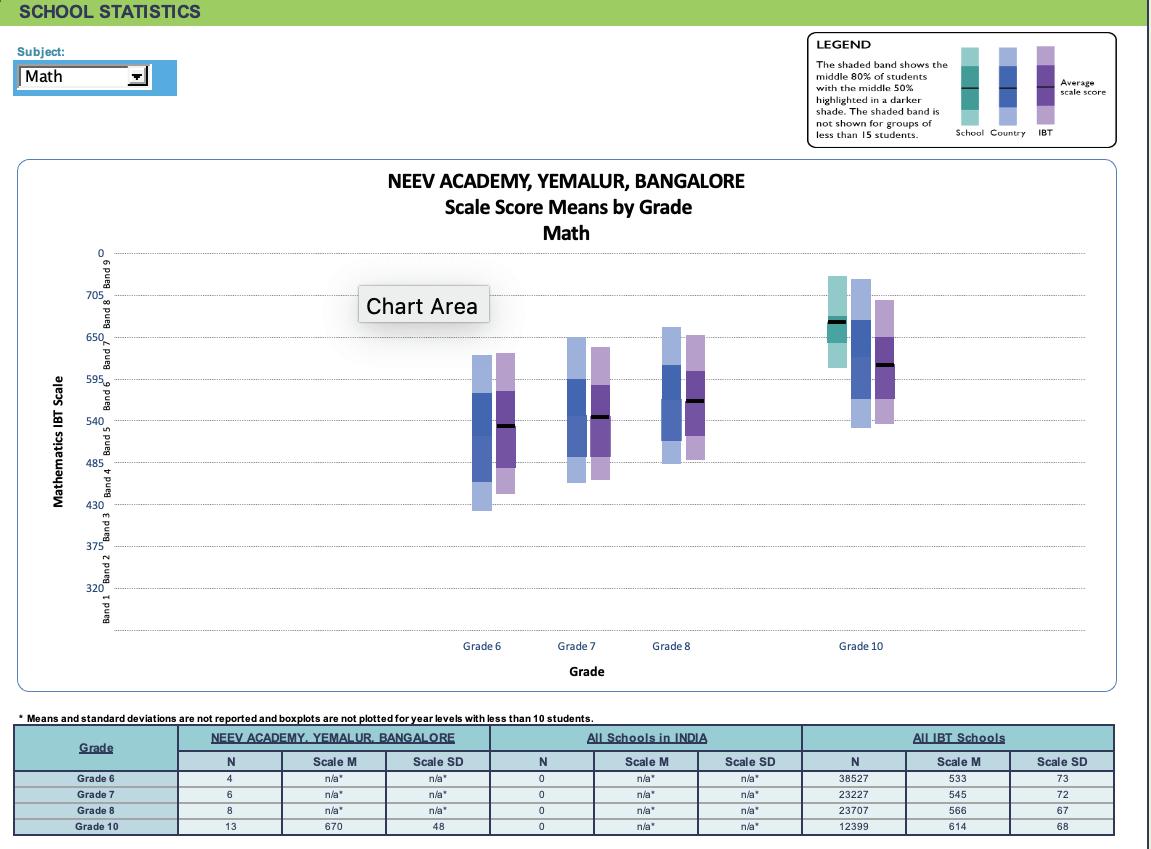Click the IBT N value 23227

[x=854, y=795]
